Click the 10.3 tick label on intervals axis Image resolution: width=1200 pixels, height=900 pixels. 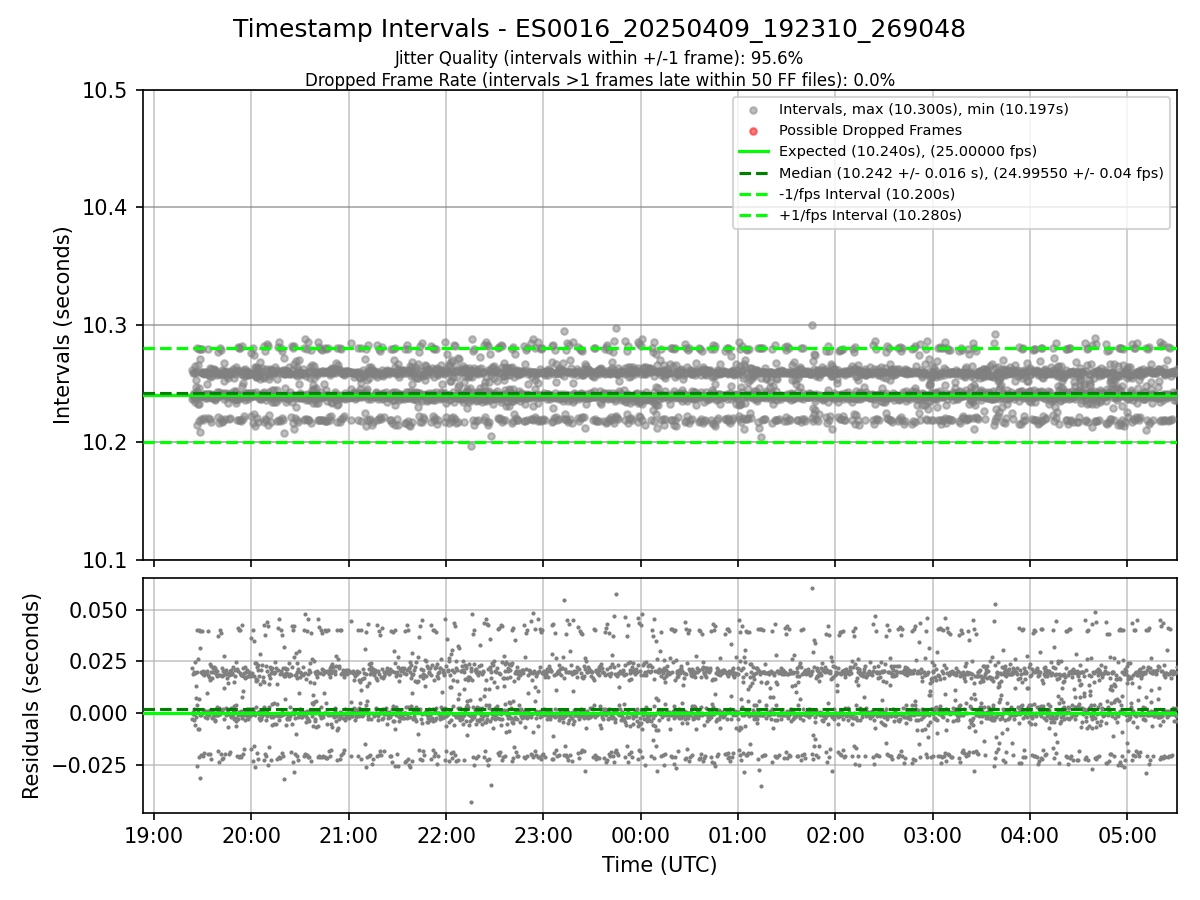point(107,326)
